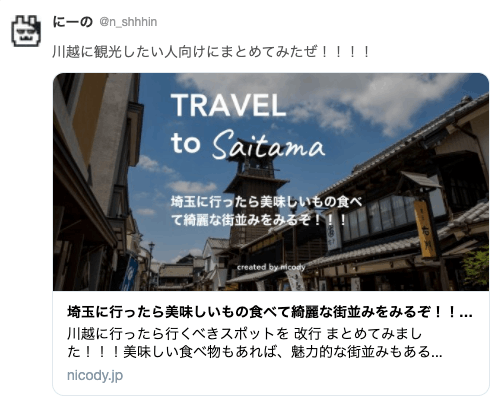This screenshot has height=409, width=497.
Task: Click the created by nicody watermark
Action: [x=271, y=267]
